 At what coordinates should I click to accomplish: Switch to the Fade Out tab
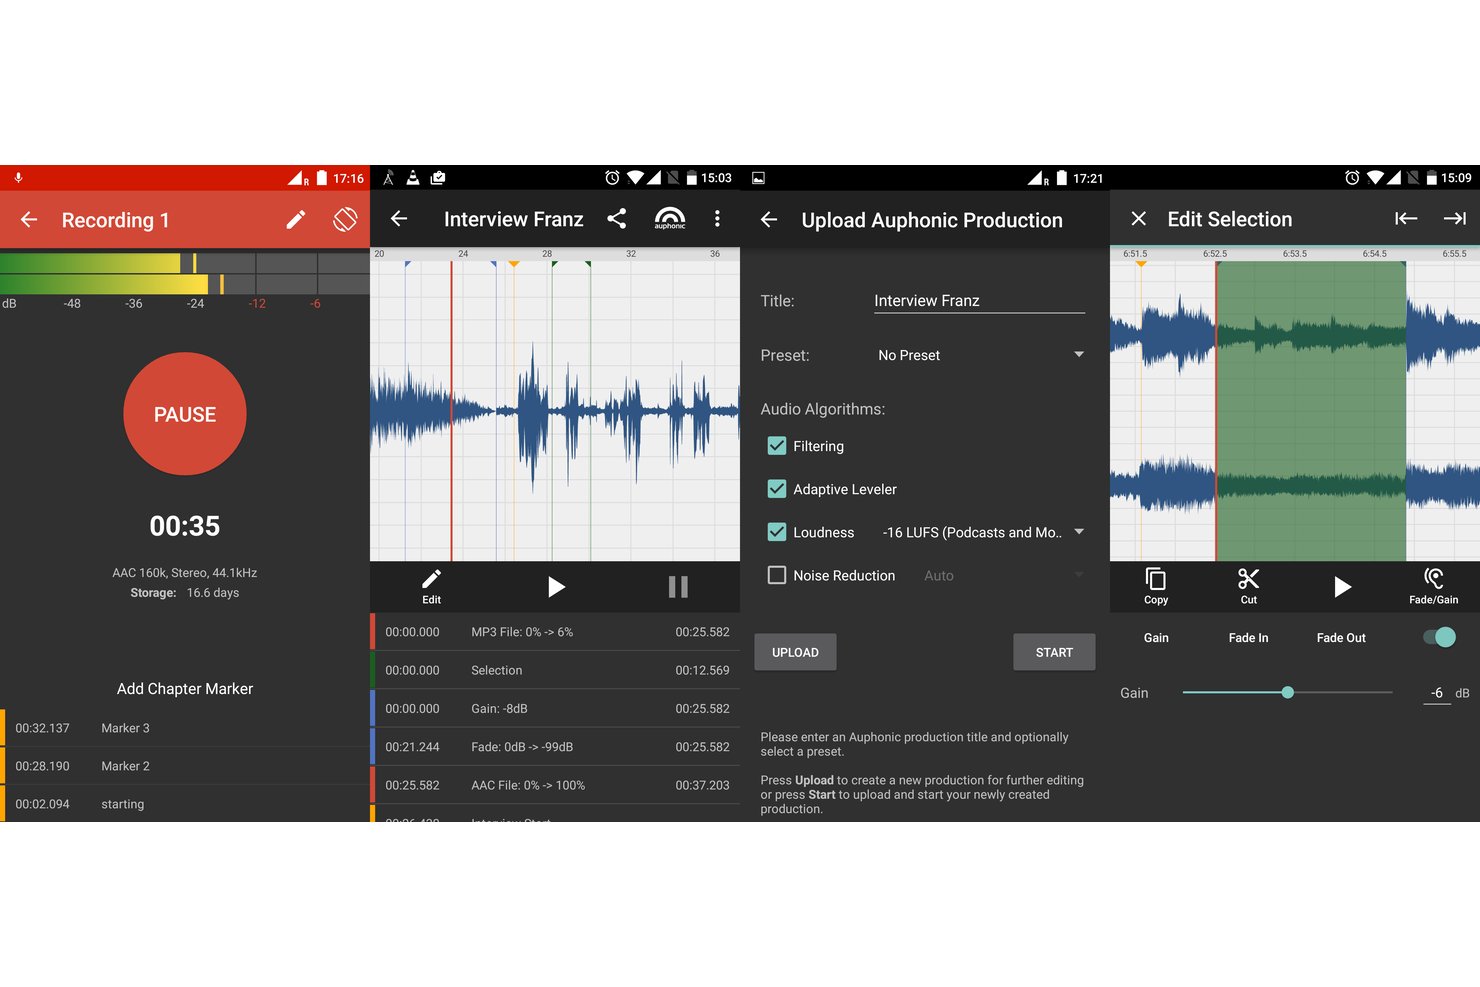(x=1341, y=638)
